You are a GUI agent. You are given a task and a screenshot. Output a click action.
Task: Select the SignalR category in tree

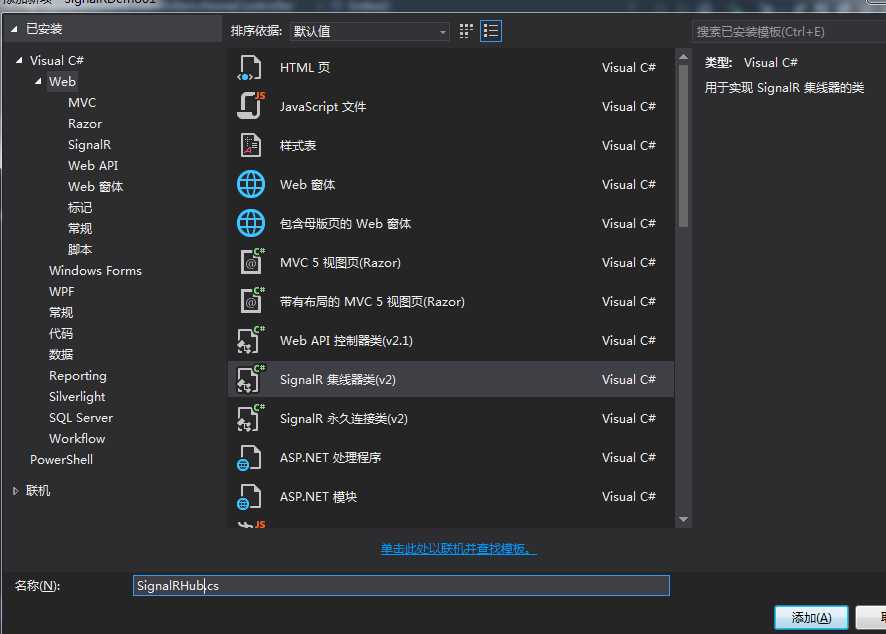tap(89, 145)
